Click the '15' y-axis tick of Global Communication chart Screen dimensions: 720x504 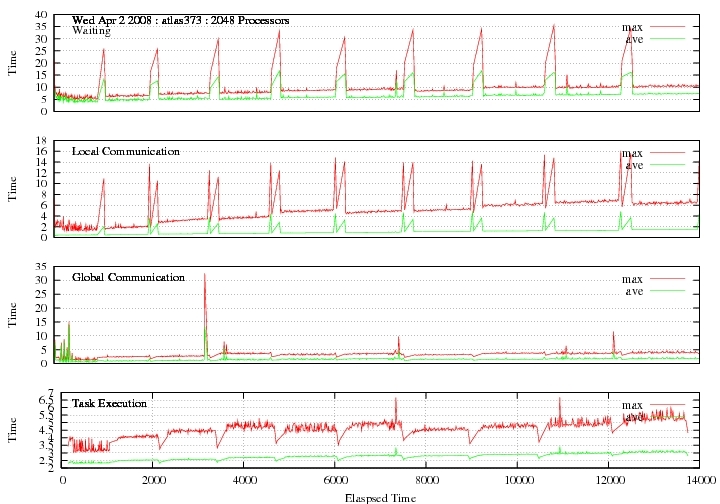pos(41,322)
